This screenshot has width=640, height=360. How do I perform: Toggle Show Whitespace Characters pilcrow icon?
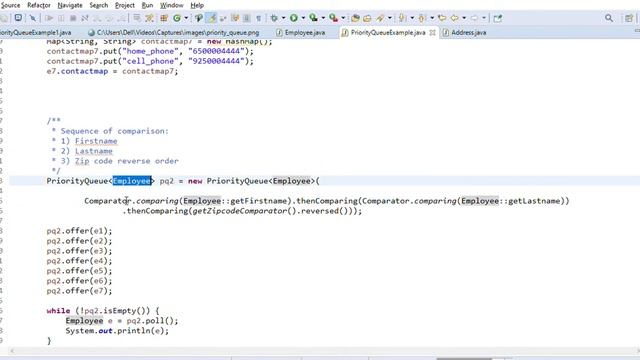click(259, 18)
